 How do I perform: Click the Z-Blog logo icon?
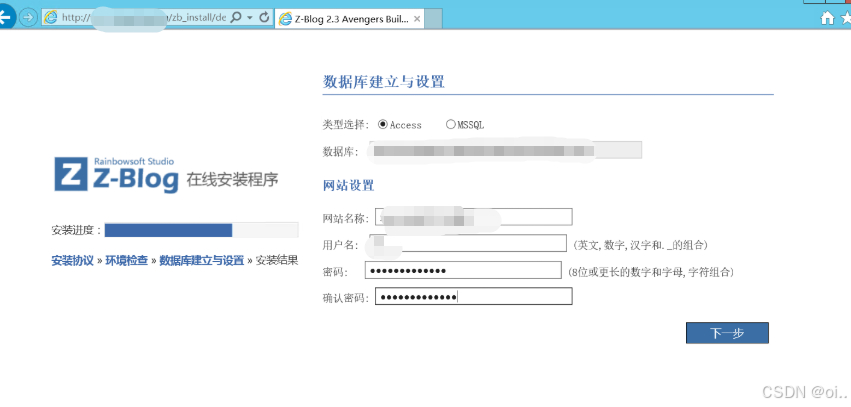point(71,174)
